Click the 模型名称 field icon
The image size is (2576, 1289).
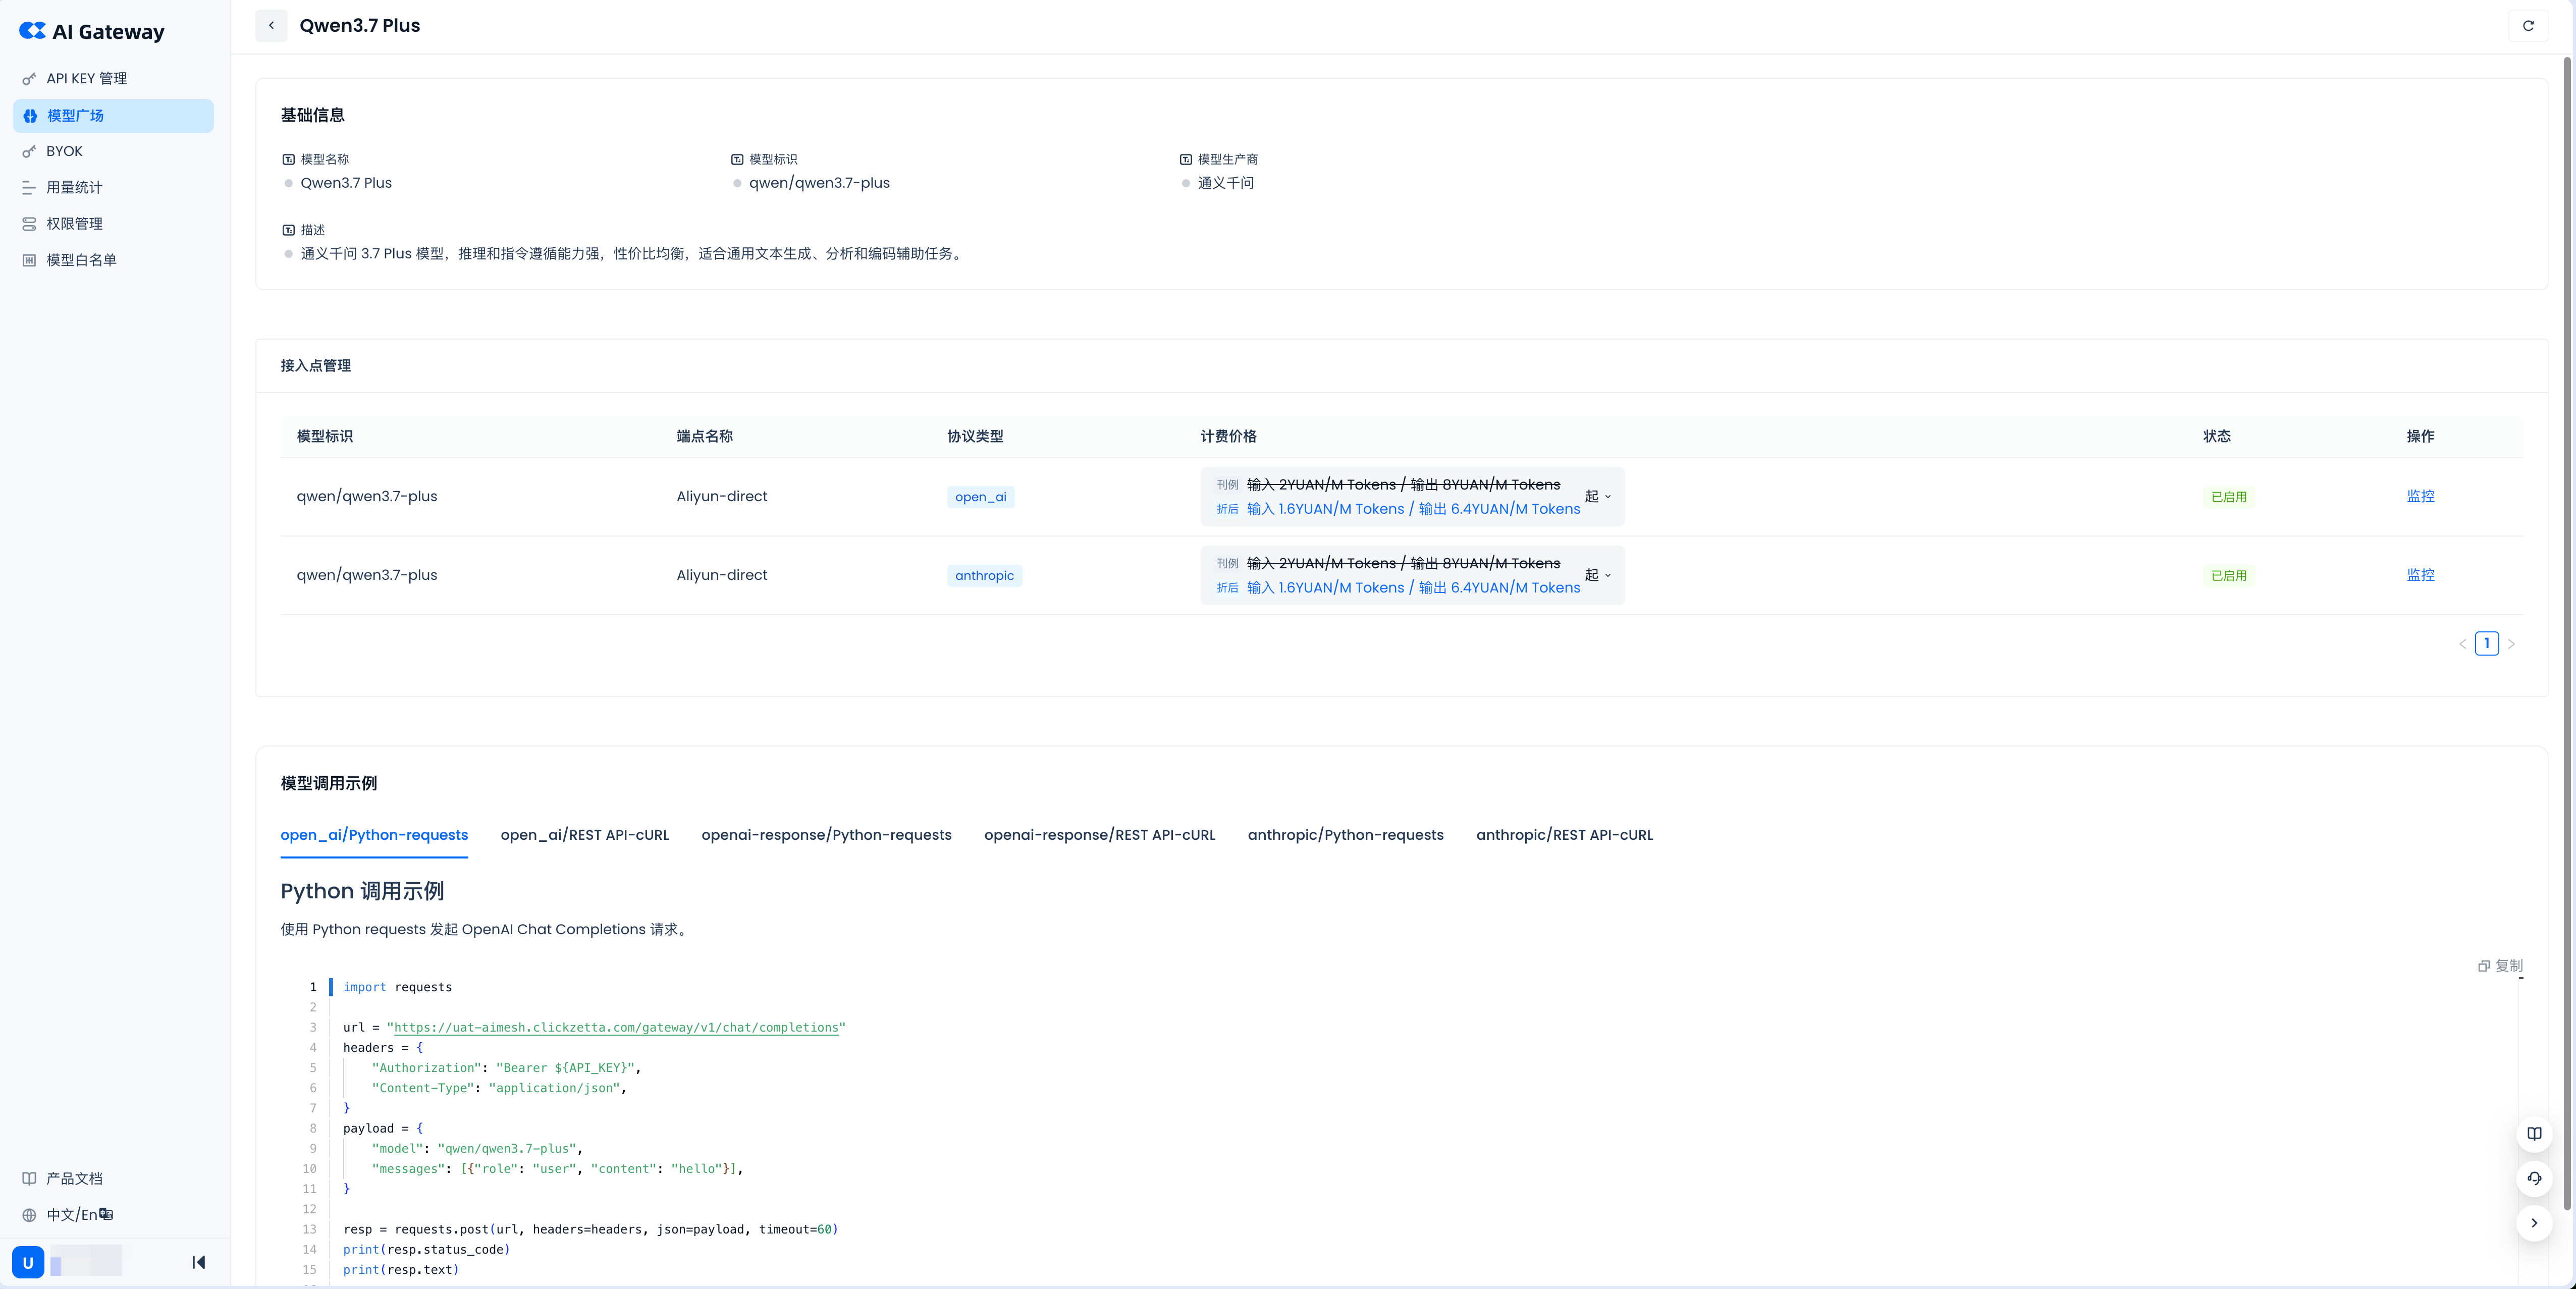point(288,159)
